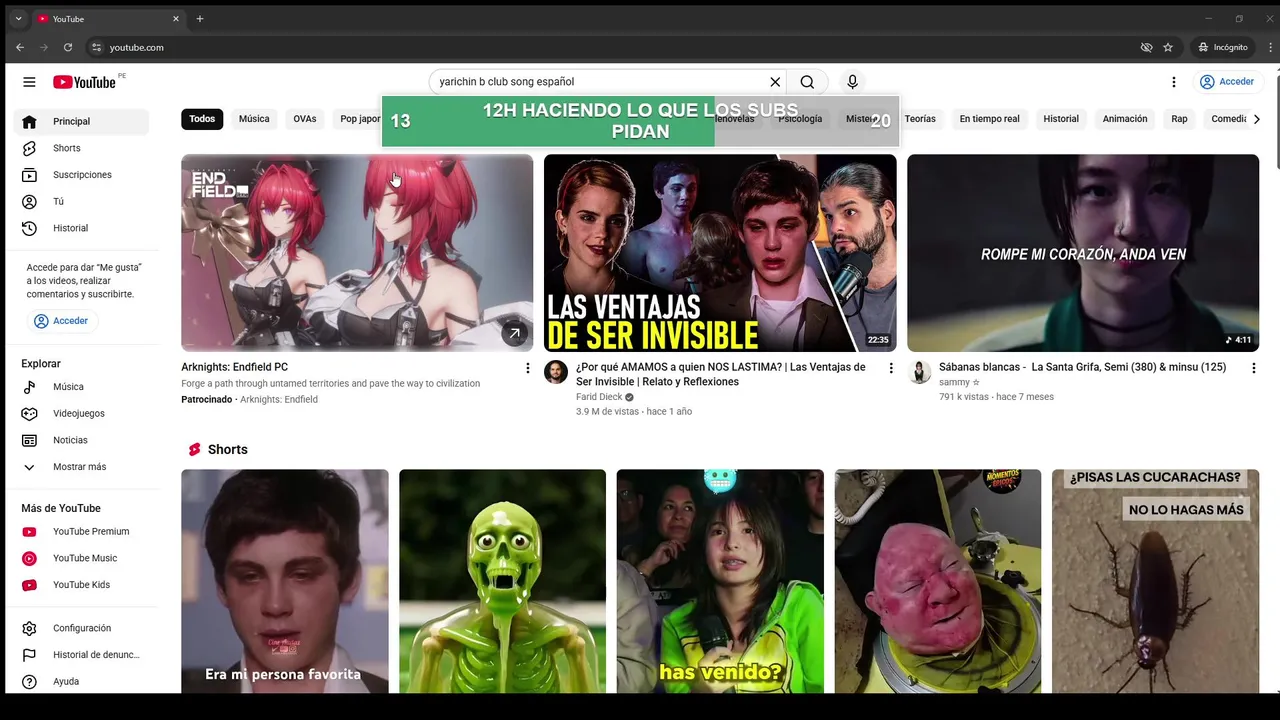Viewport: 1280px width, 720px height.
Task: Open Noticias under Explorar
Action: click(x=81, y=440)
